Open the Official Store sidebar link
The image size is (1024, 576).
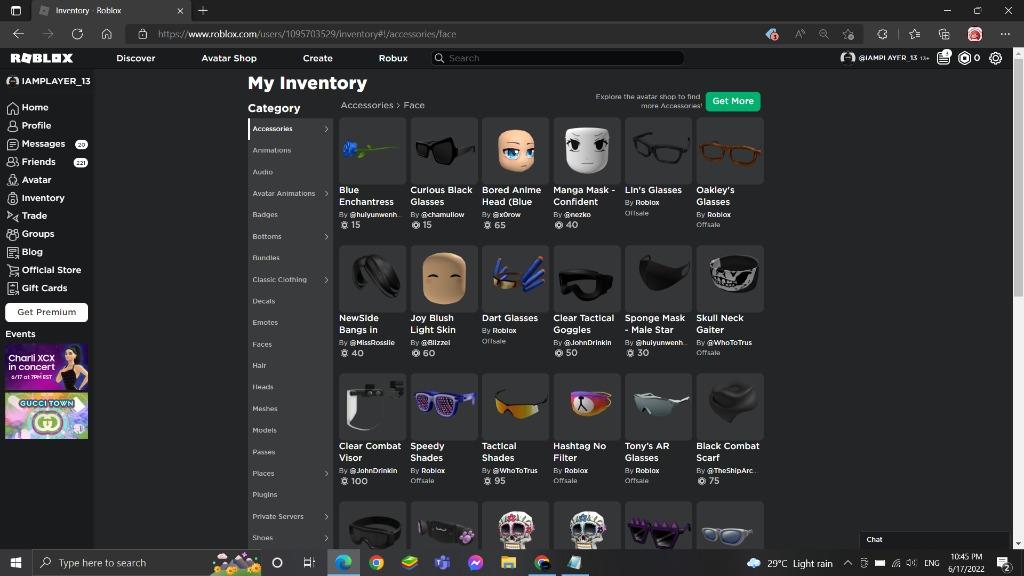[x=51, y=270]
